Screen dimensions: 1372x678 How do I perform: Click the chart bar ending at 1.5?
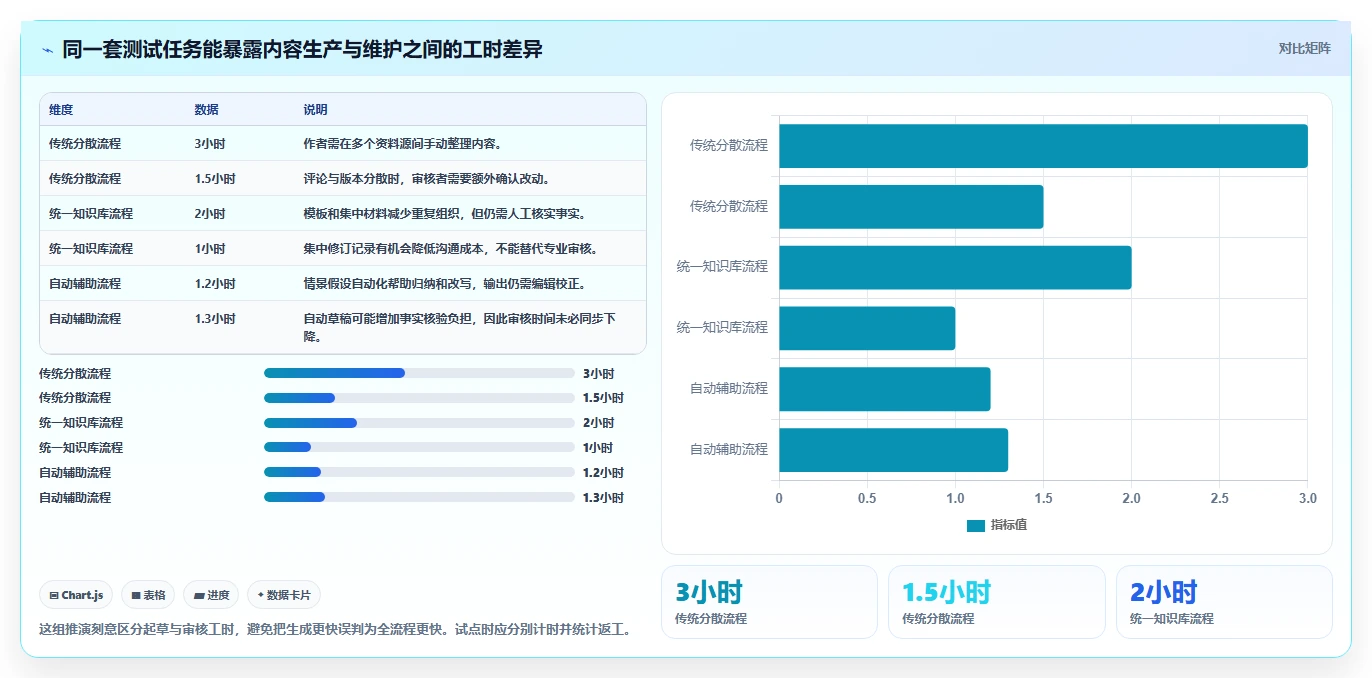(911, 207)
